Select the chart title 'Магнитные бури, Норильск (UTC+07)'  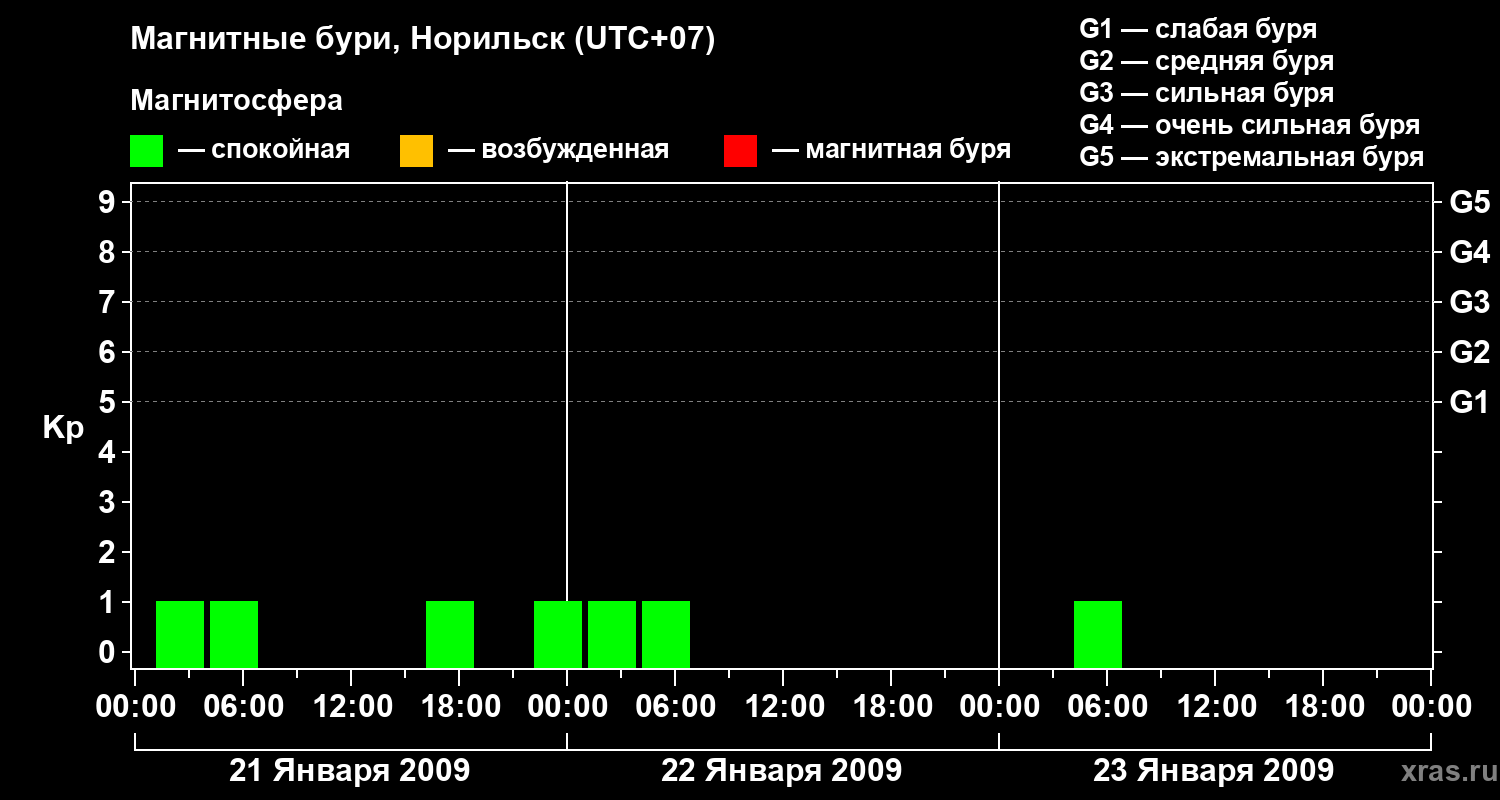423,40
